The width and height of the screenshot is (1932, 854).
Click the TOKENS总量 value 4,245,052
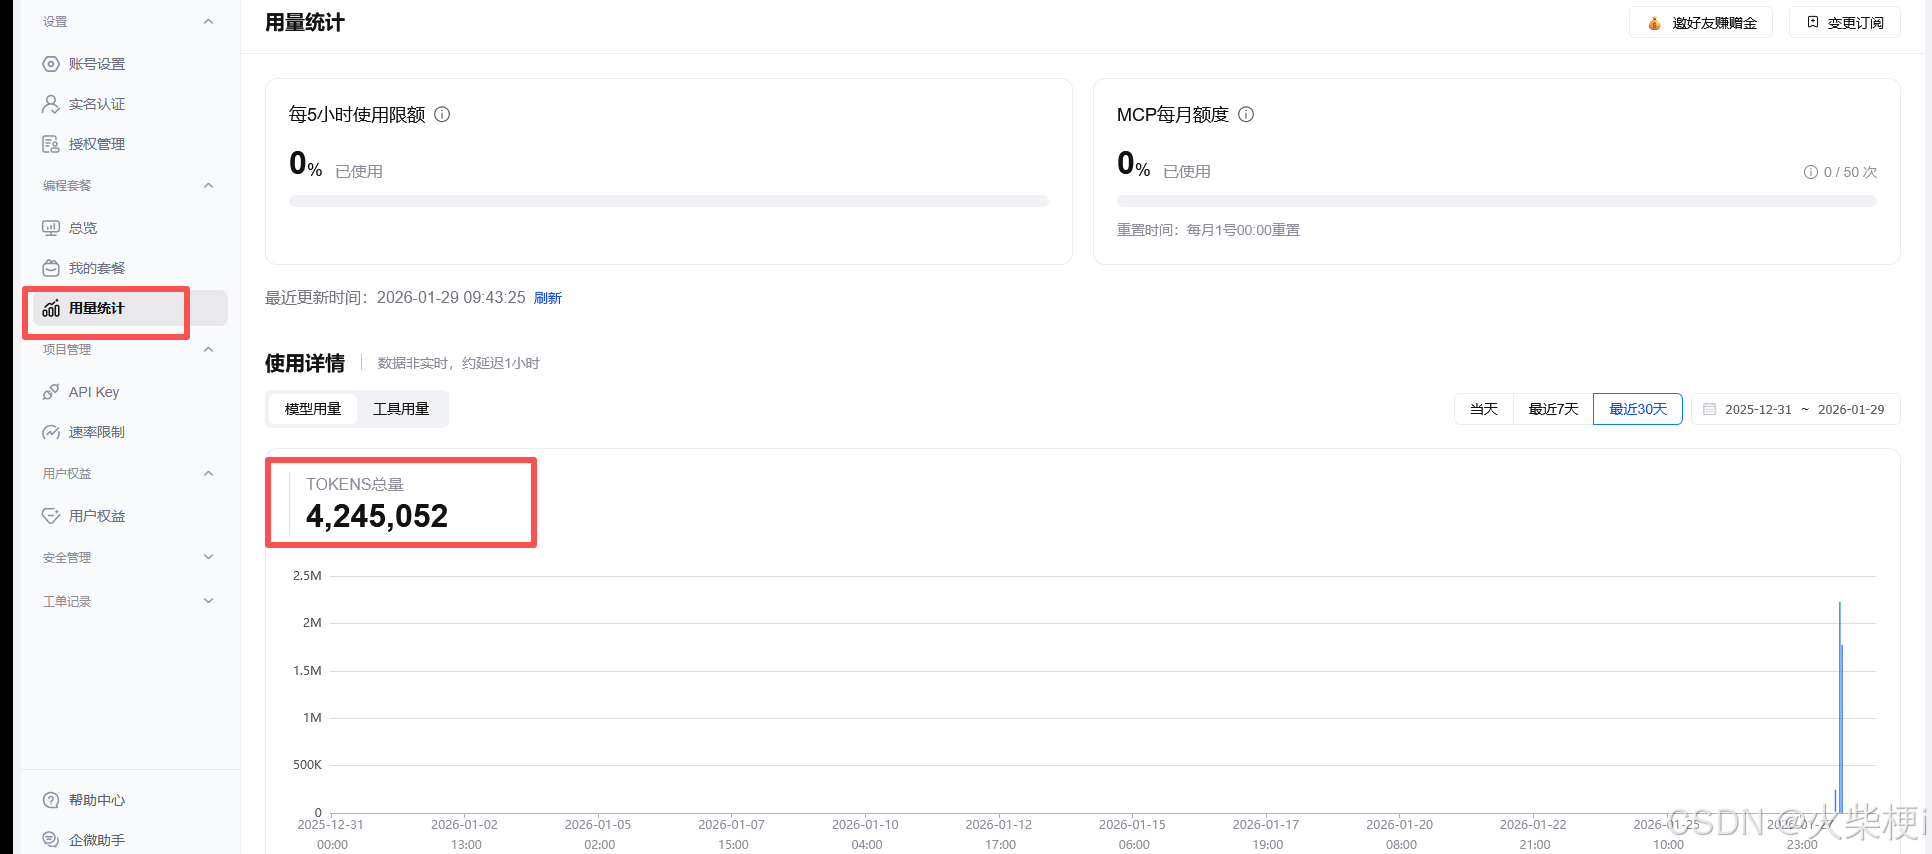point(377,516)
